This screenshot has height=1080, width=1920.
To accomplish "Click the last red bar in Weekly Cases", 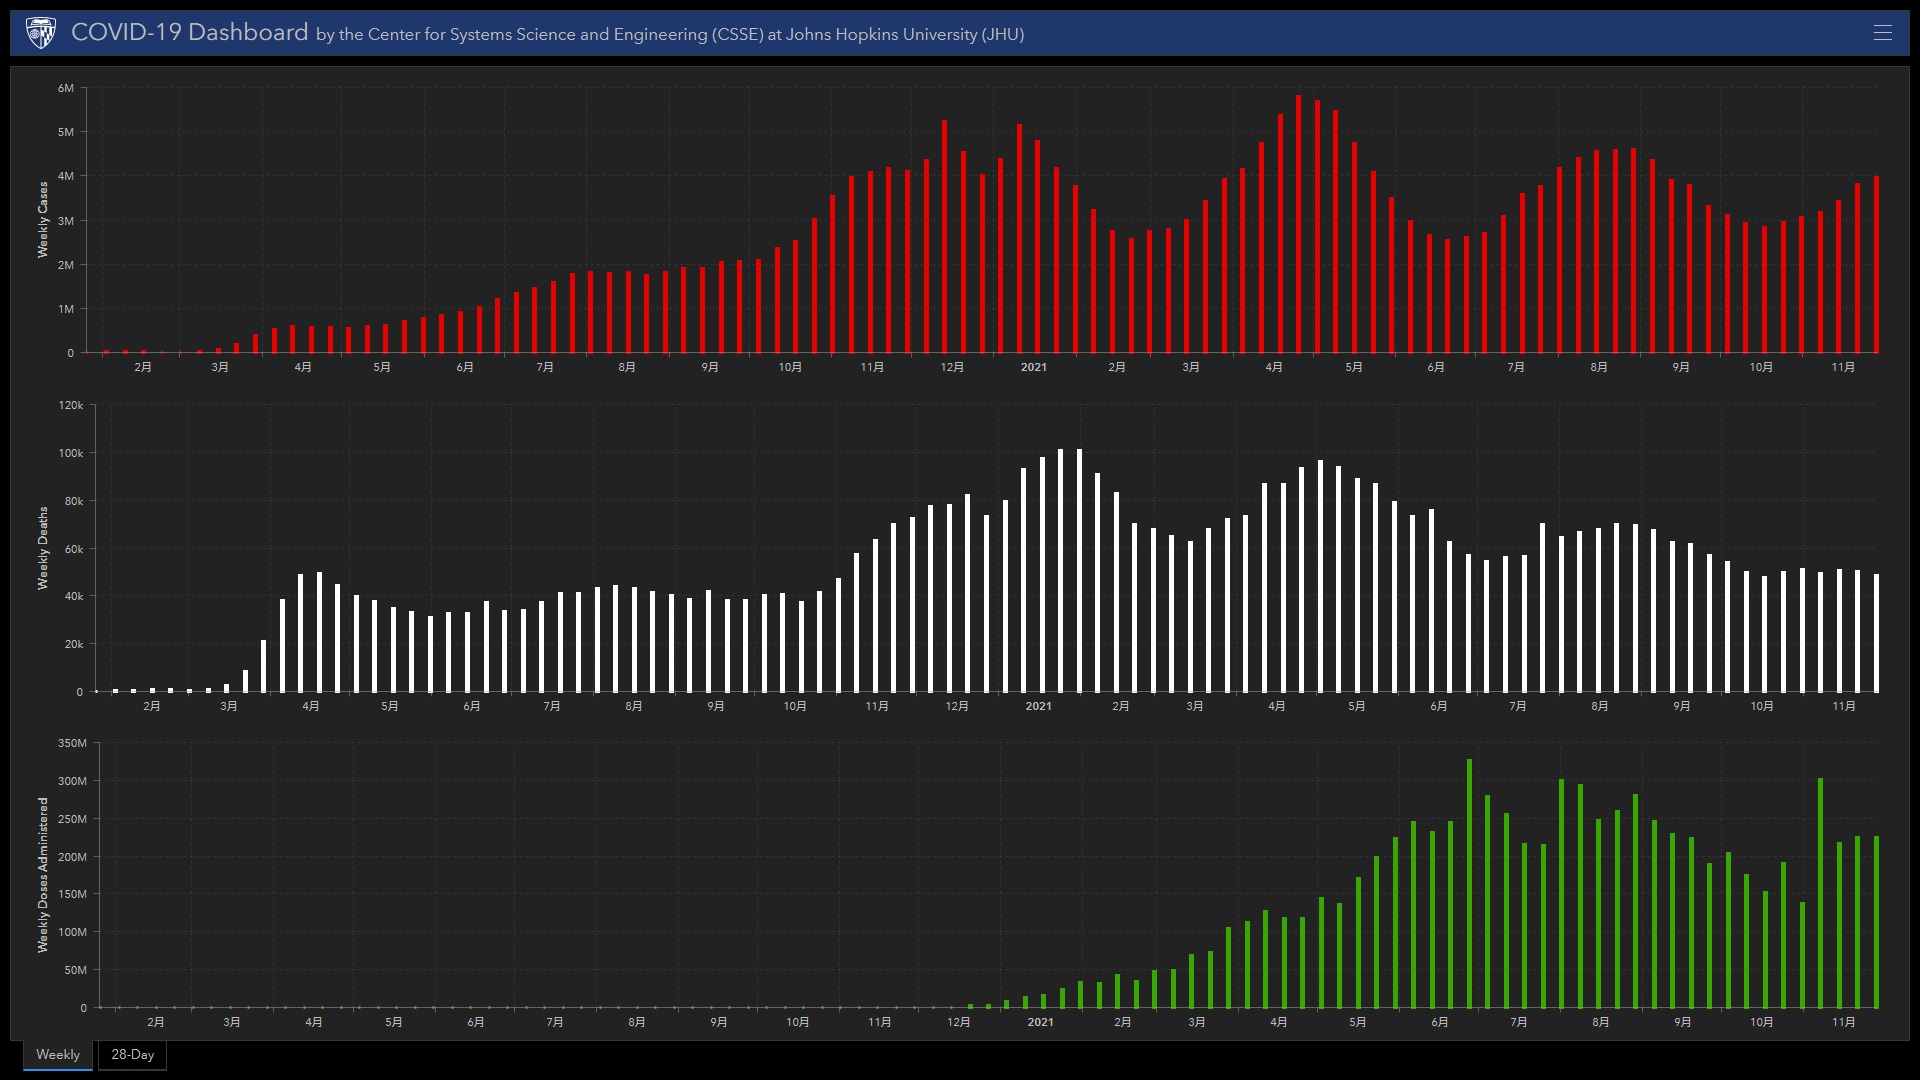I will tap(1876, 265).
